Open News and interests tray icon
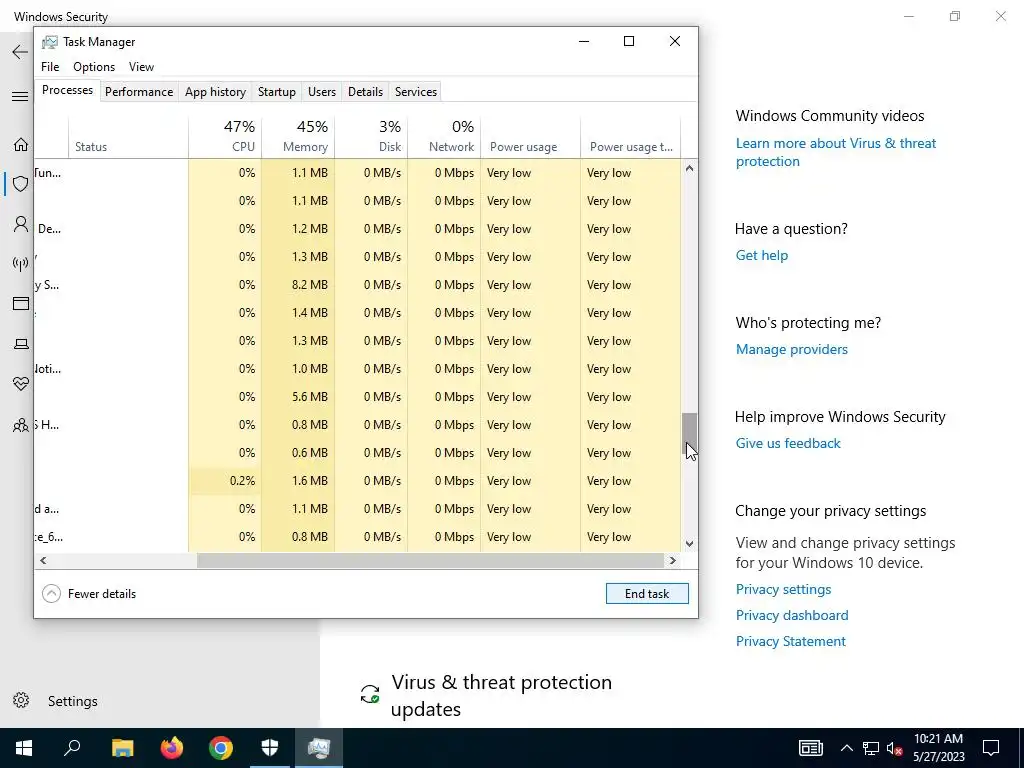 coord(810,748)
